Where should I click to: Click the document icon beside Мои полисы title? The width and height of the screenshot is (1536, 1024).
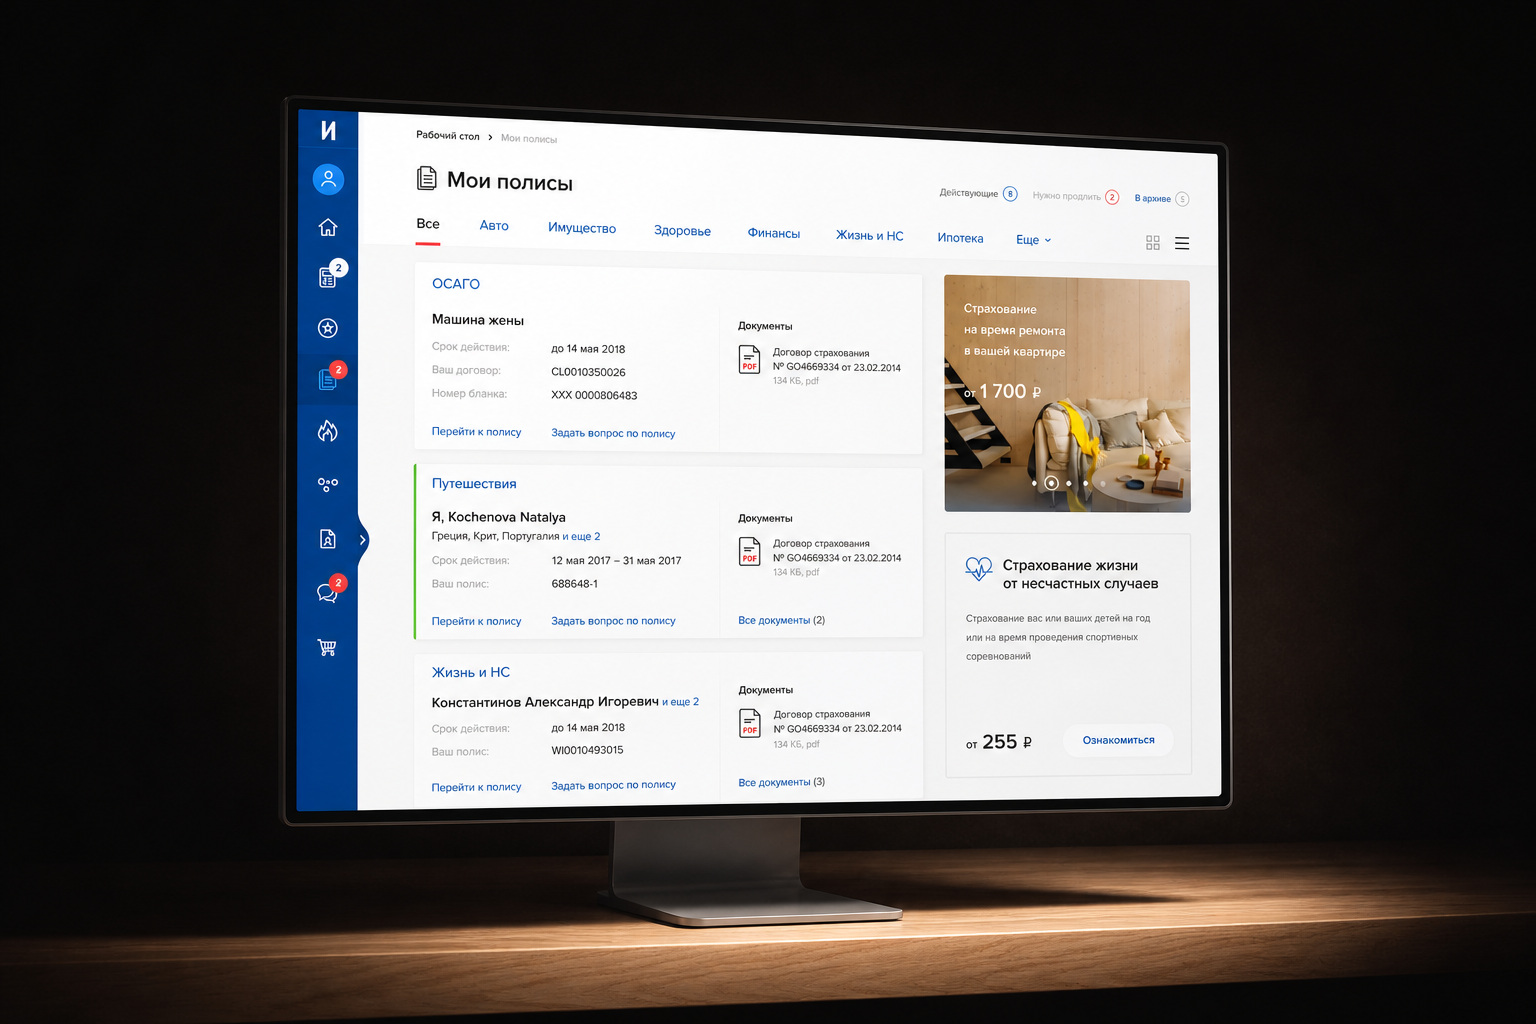pyautogui.click(x=427, y=179)
